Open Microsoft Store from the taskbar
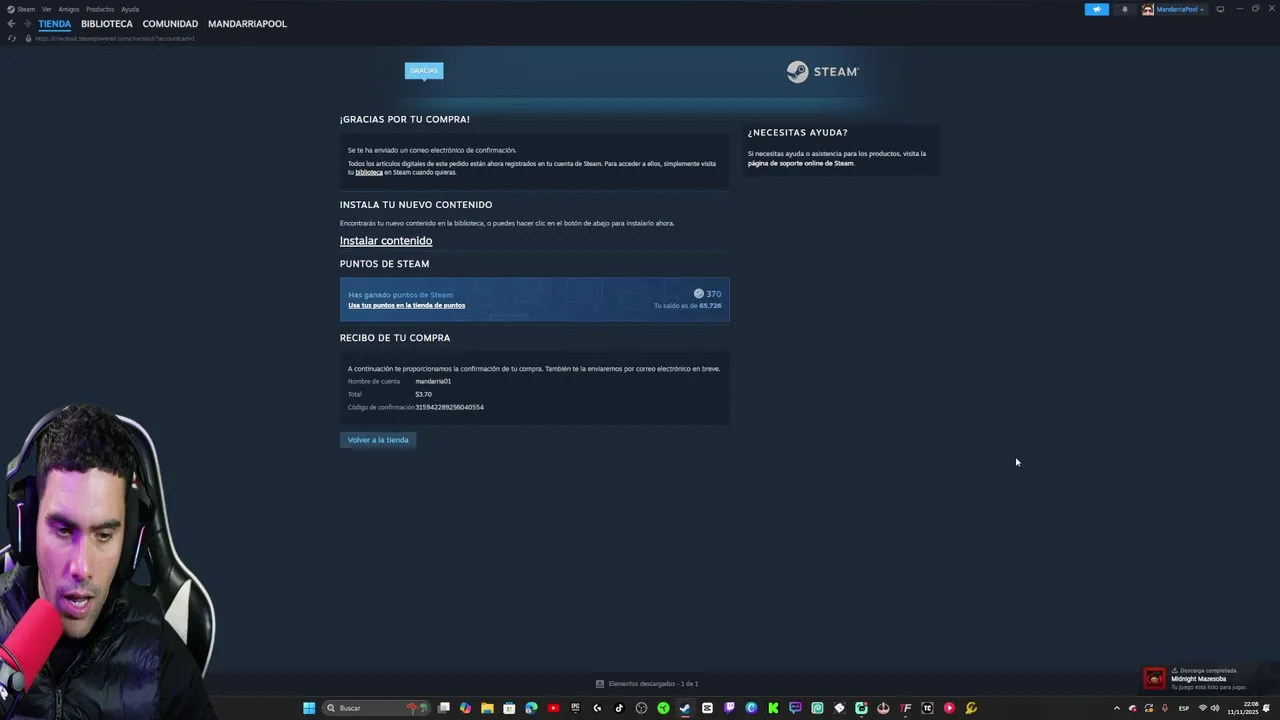The image size is (1280, 720). pos(509,708)
